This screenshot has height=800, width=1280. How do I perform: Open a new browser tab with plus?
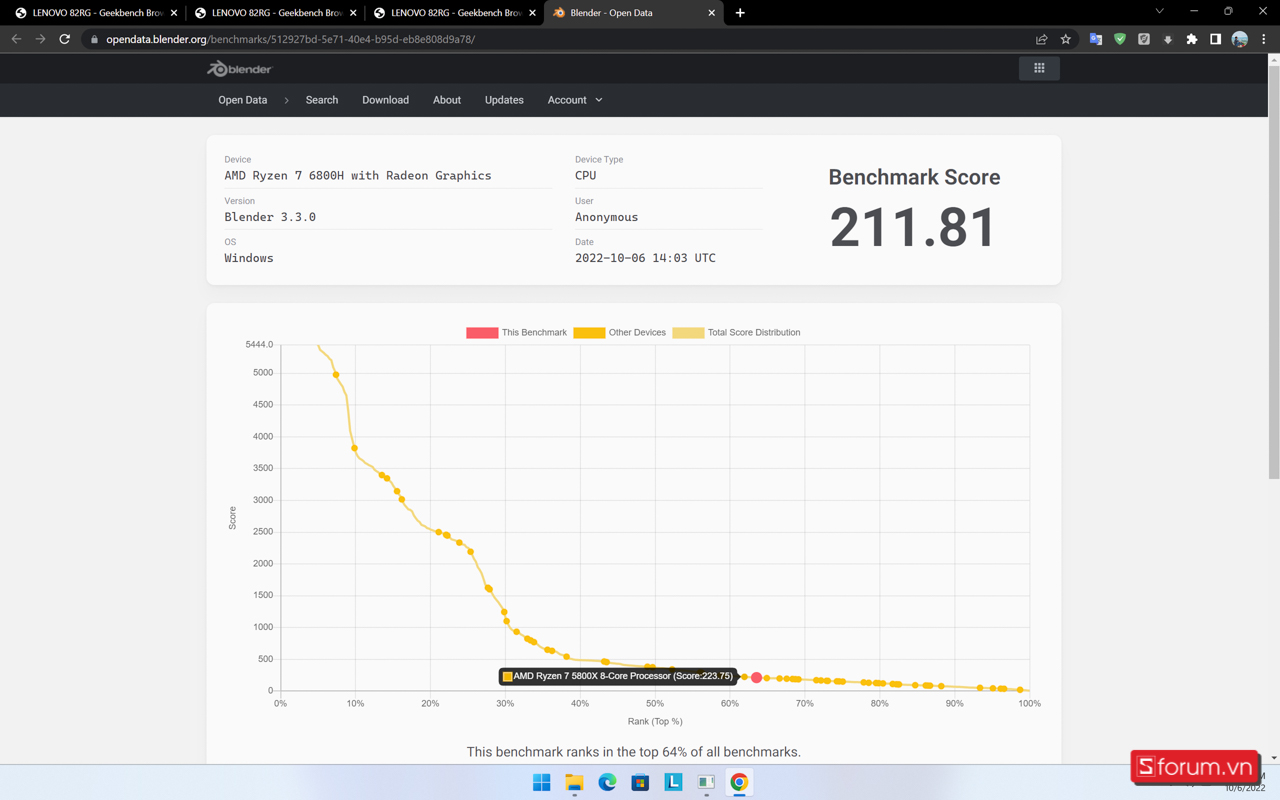point(740,13)
